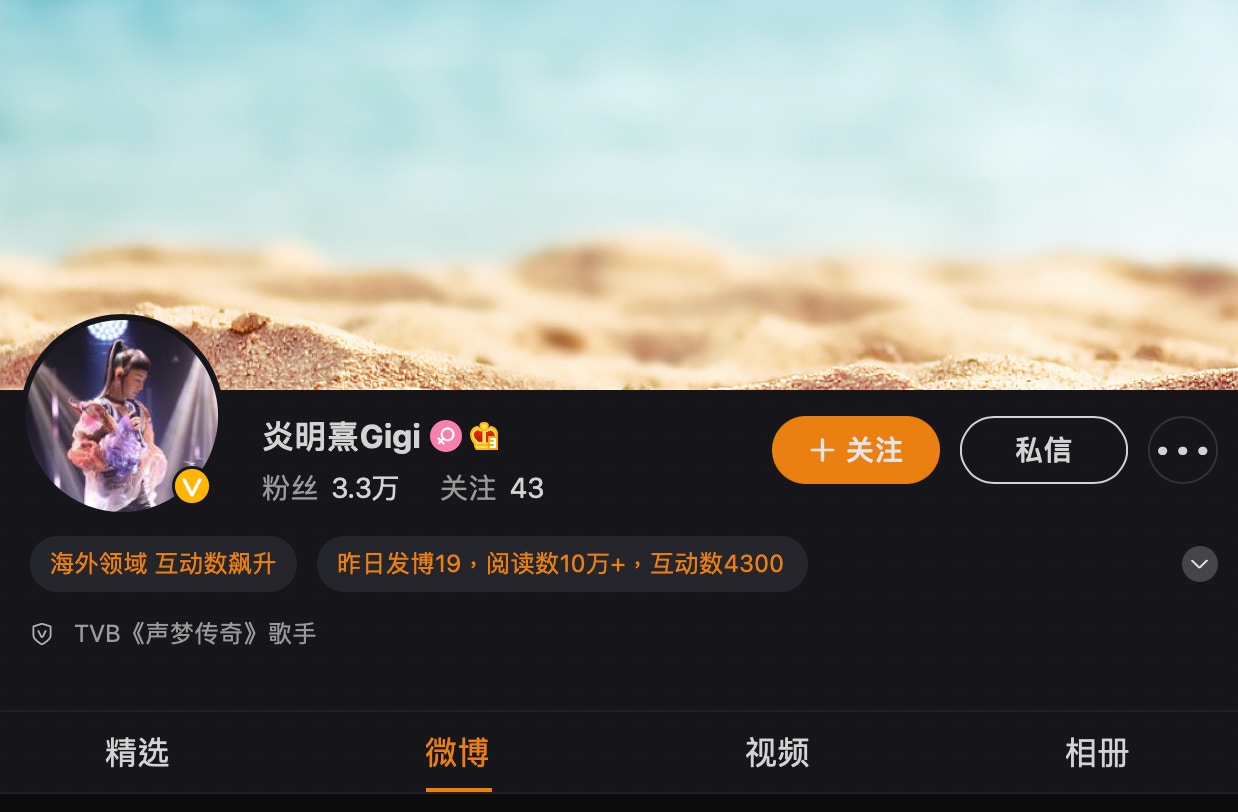Open the profile avatar photo
The height and width of the screenshot is (812, 1238).
[x=122, y=414]
